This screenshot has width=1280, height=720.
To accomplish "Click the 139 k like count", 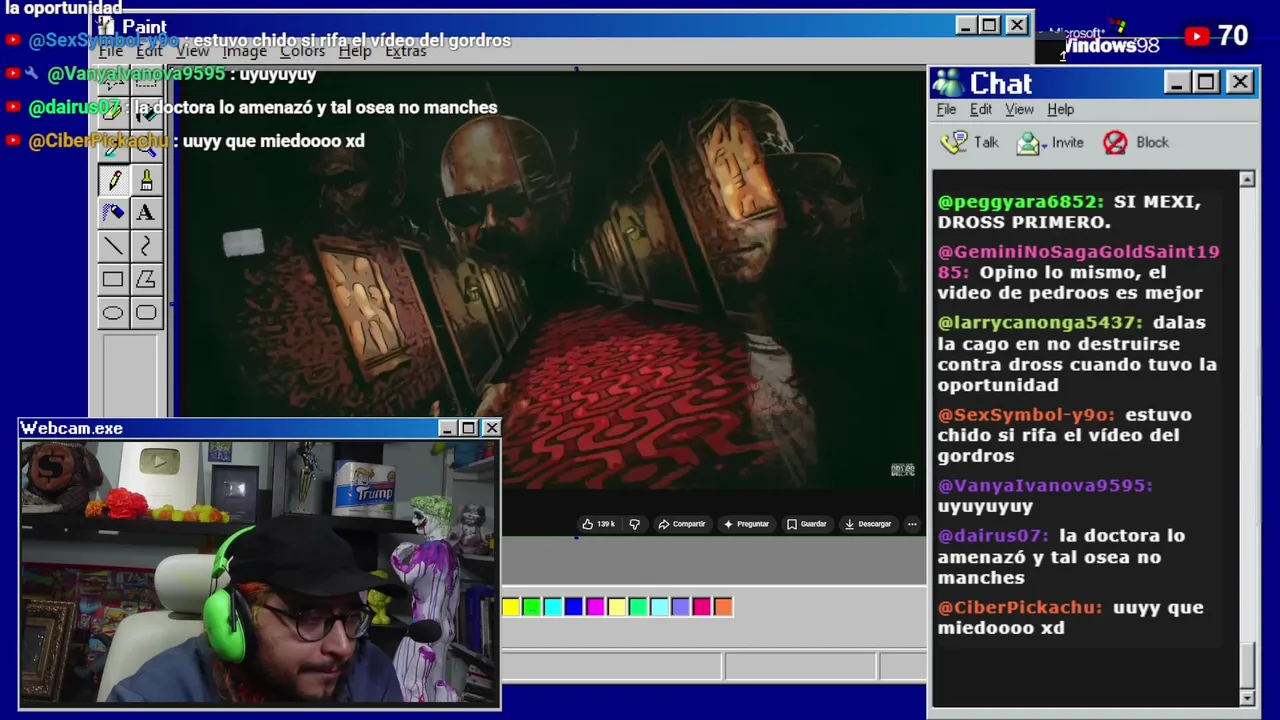I will 606,524.
